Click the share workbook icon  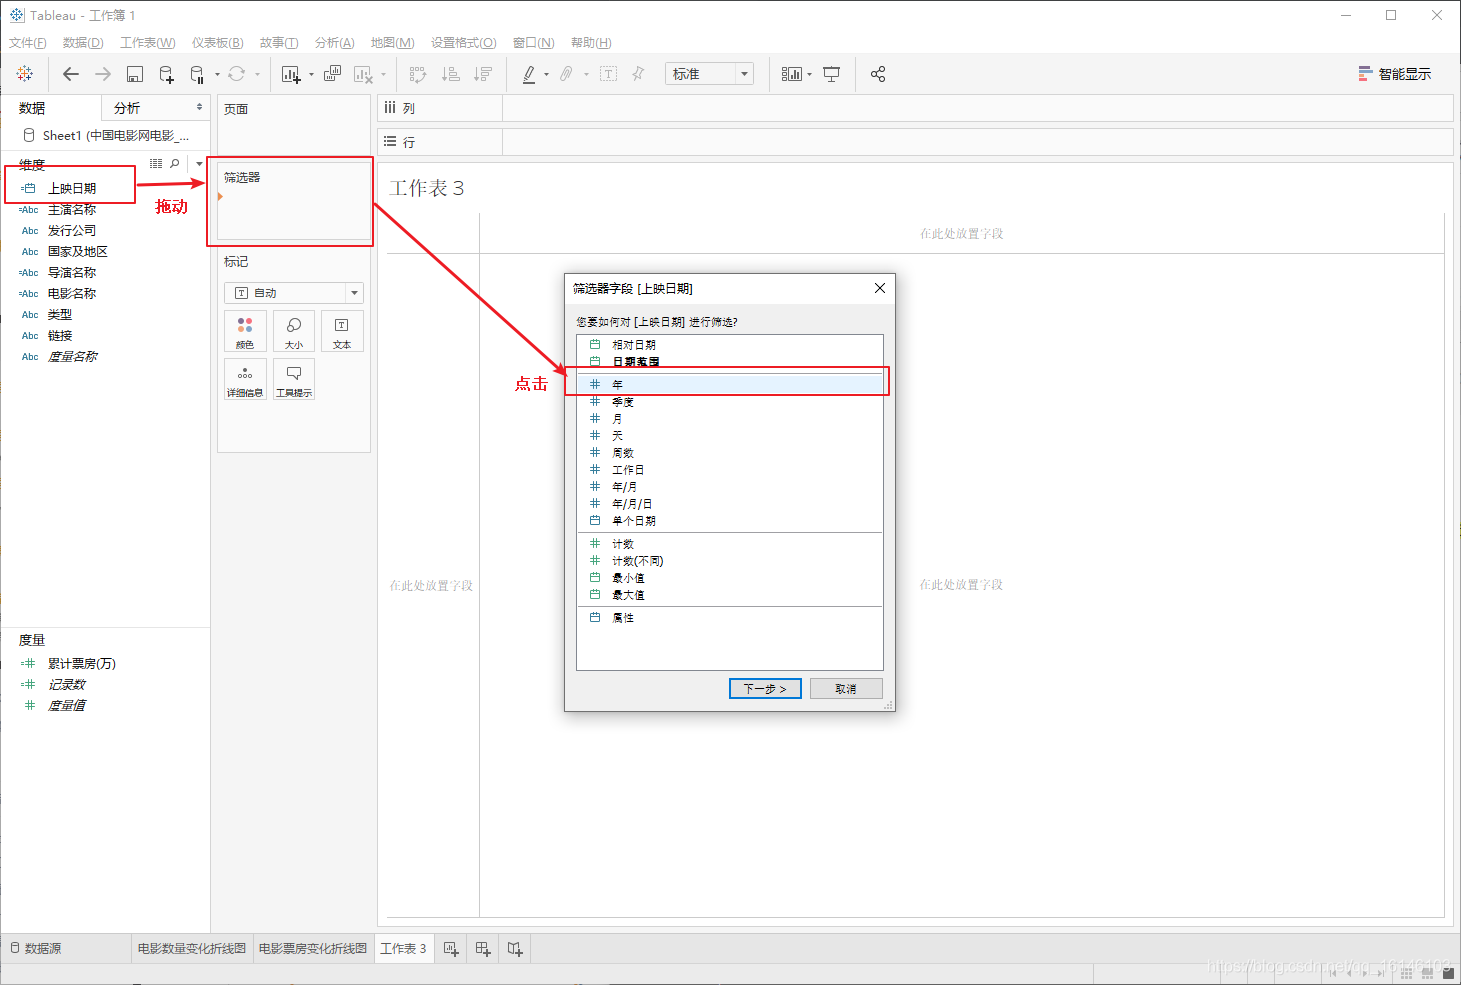878,74
